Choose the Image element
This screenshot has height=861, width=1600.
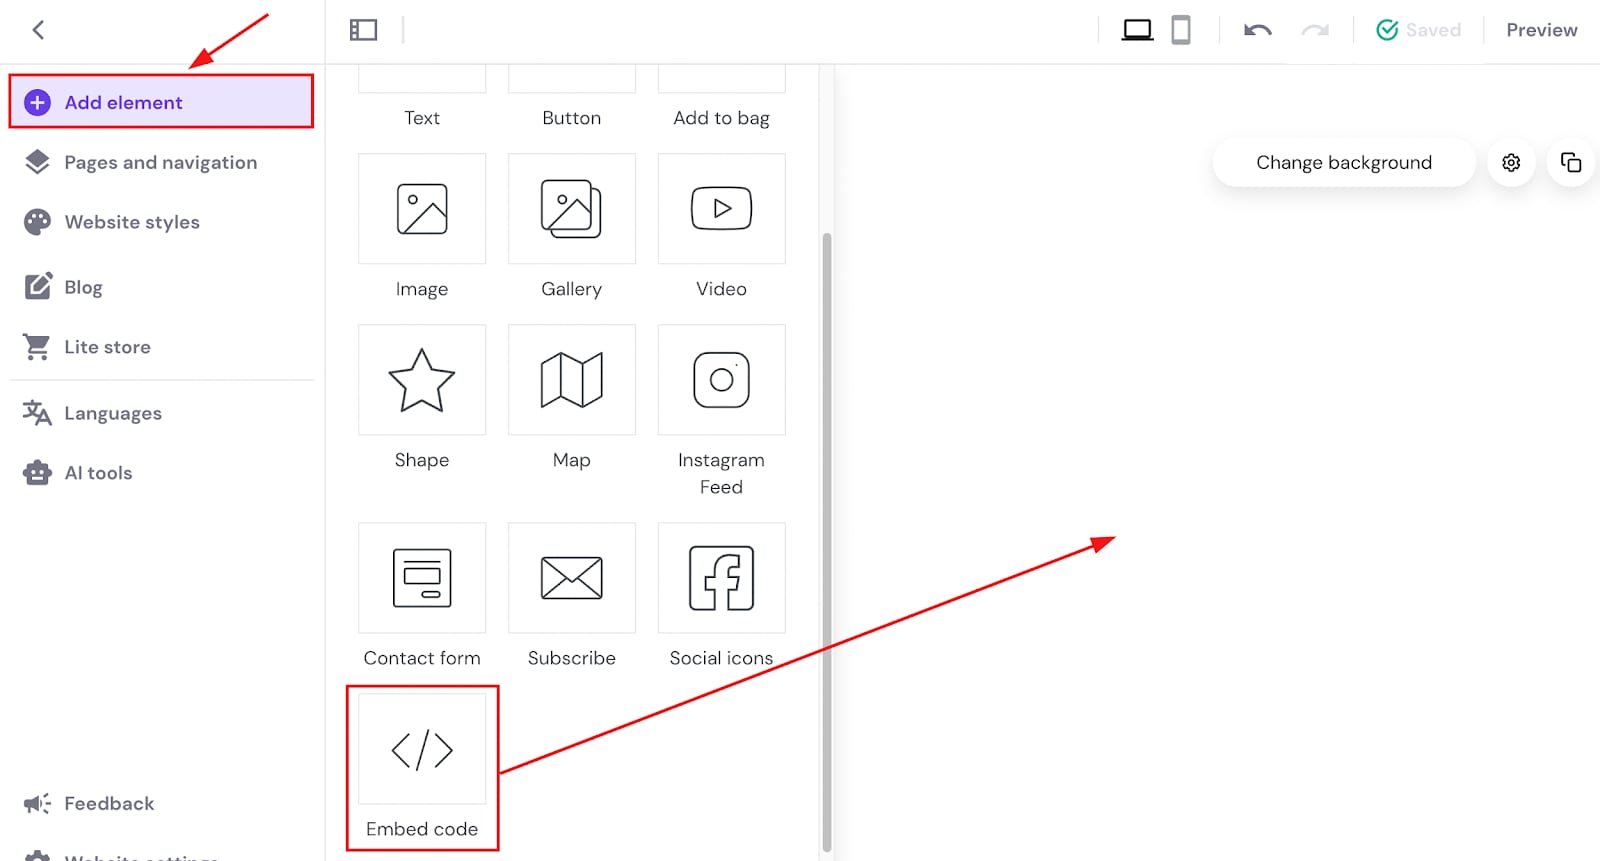421,209
